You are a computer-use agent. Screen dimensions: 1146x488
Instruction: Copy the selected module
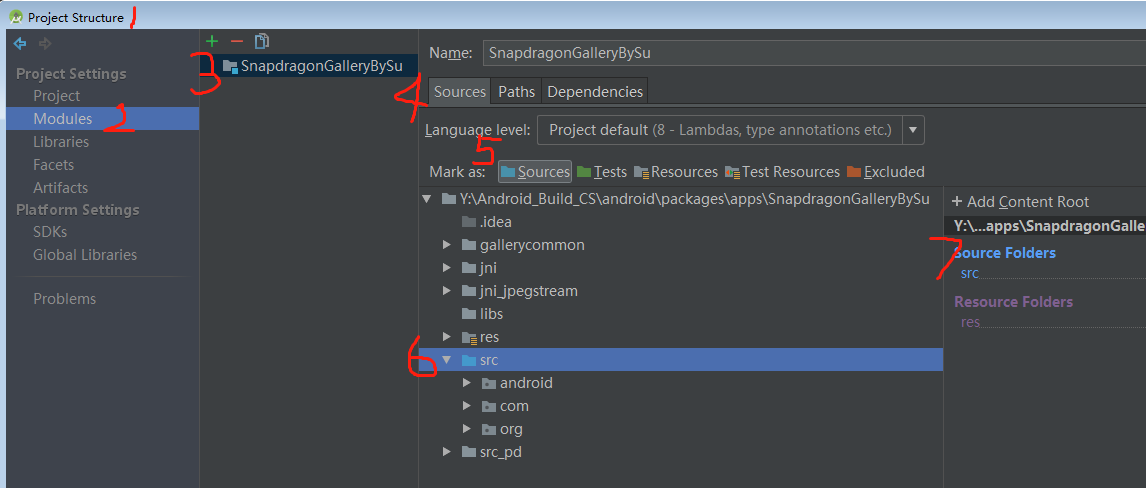[x=262, y=41]
